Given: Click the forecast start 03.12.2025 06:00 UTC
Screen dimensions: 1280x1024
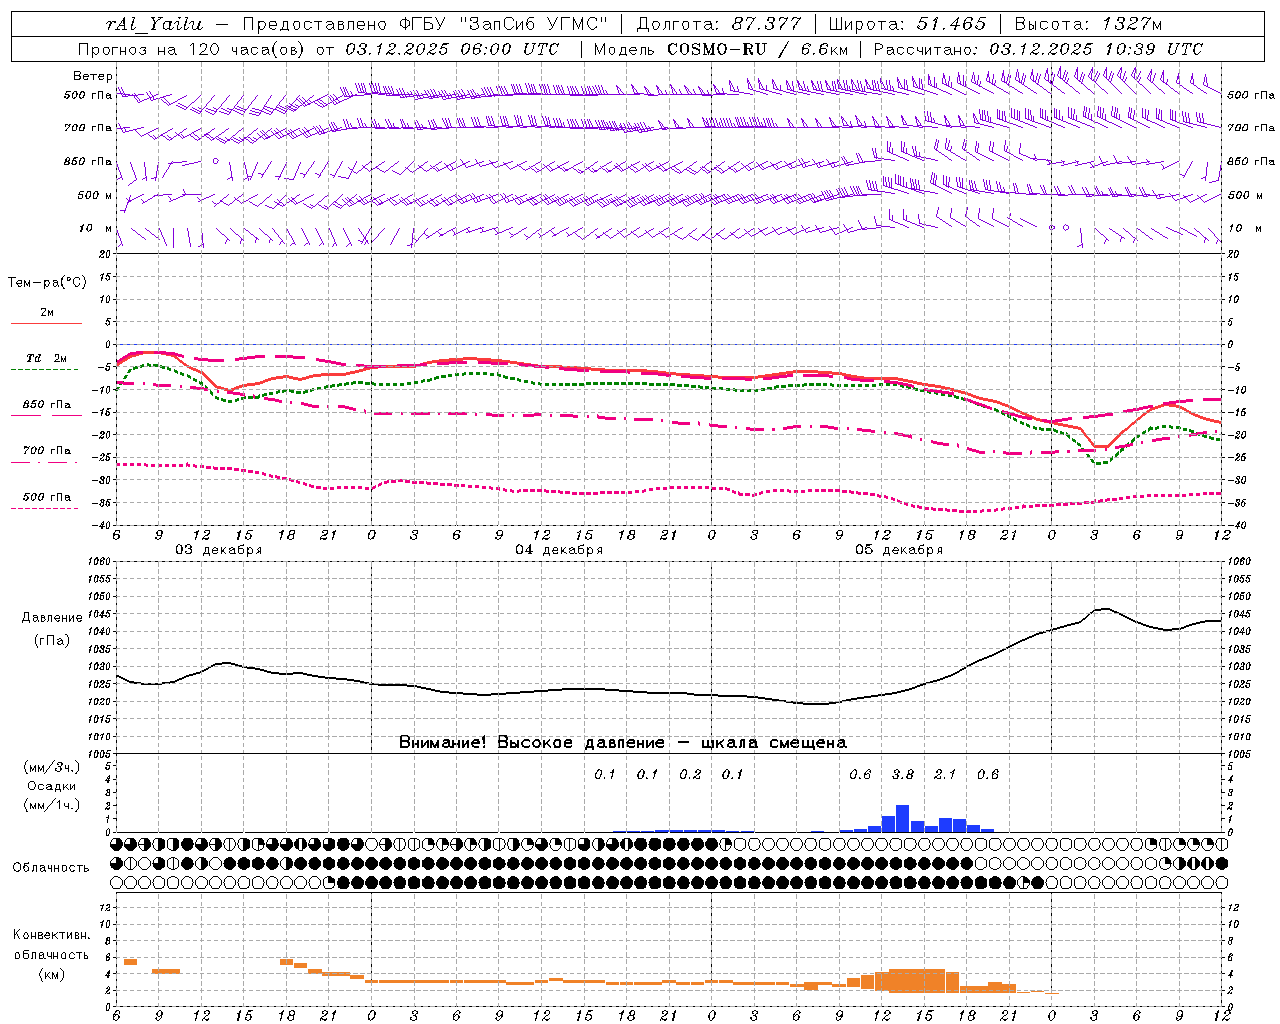Looking at the screenshot, I should pos(452,49).
